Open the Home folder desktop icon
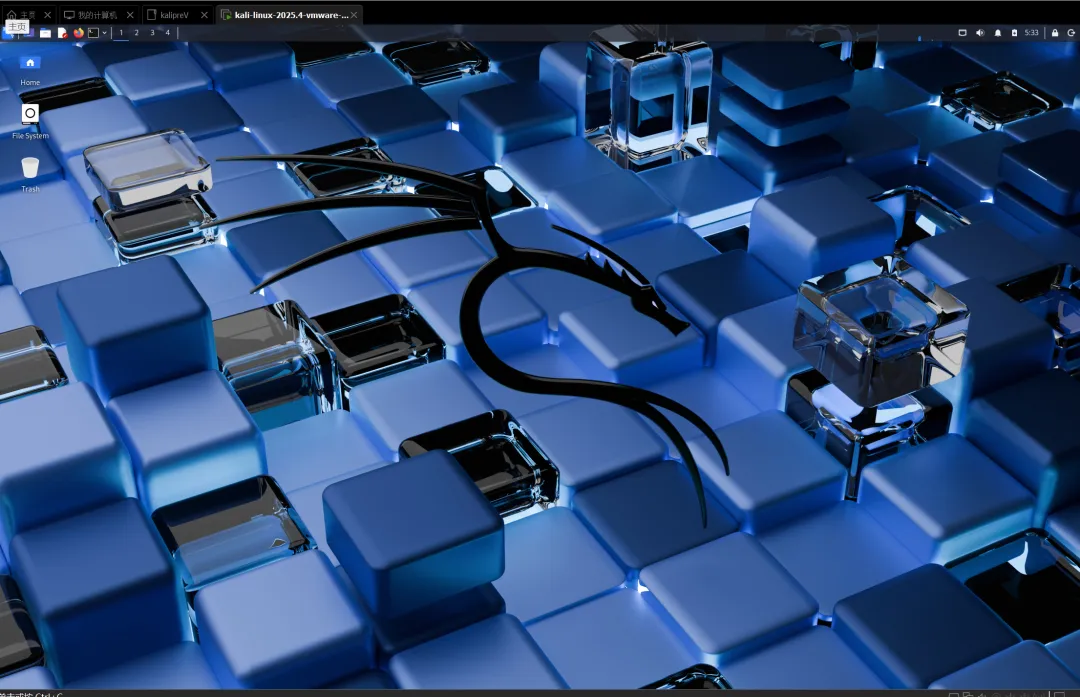This screenshot has height=697, width=1080. coord(30,70)
